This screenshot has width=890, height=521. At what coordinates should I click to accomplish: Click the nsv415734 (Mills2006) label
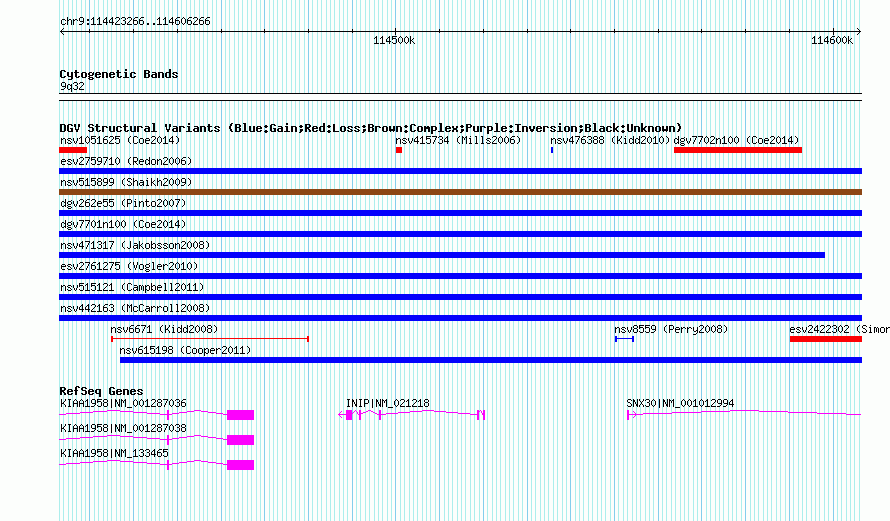coord(458,140)
